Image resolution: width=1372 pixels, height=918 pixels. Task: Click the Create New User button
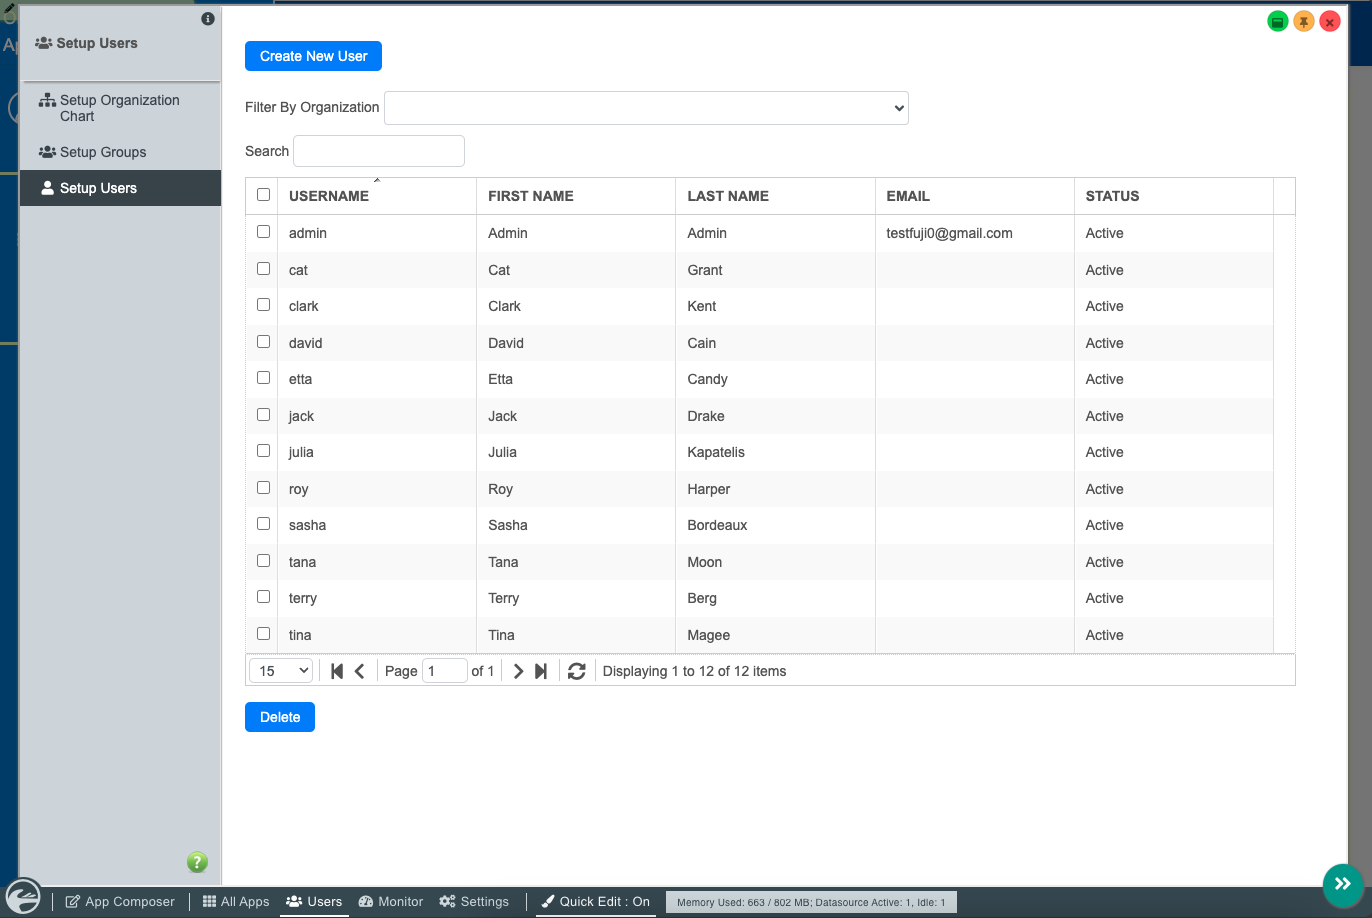(313, 56)
